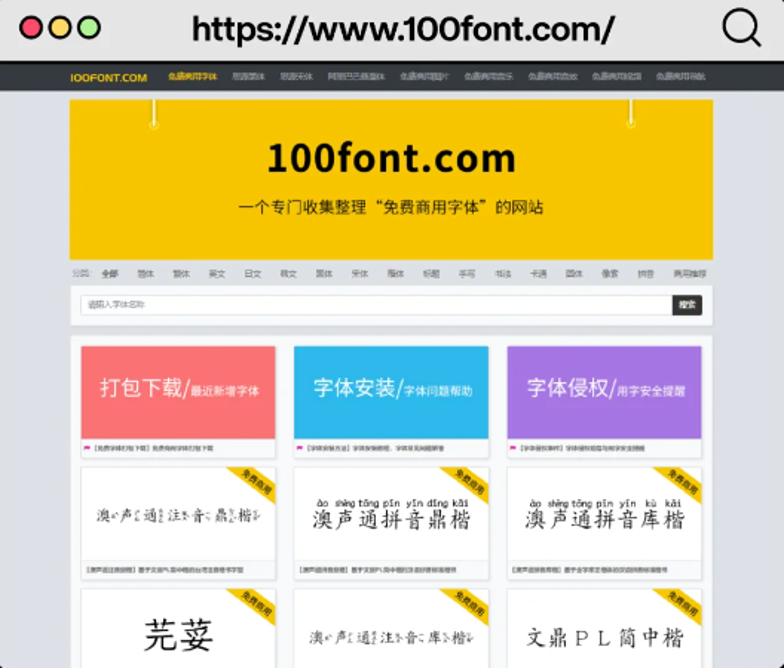Click the yellow 100font.com banner
Screen dimensions: 784x668
coord(391,180)
